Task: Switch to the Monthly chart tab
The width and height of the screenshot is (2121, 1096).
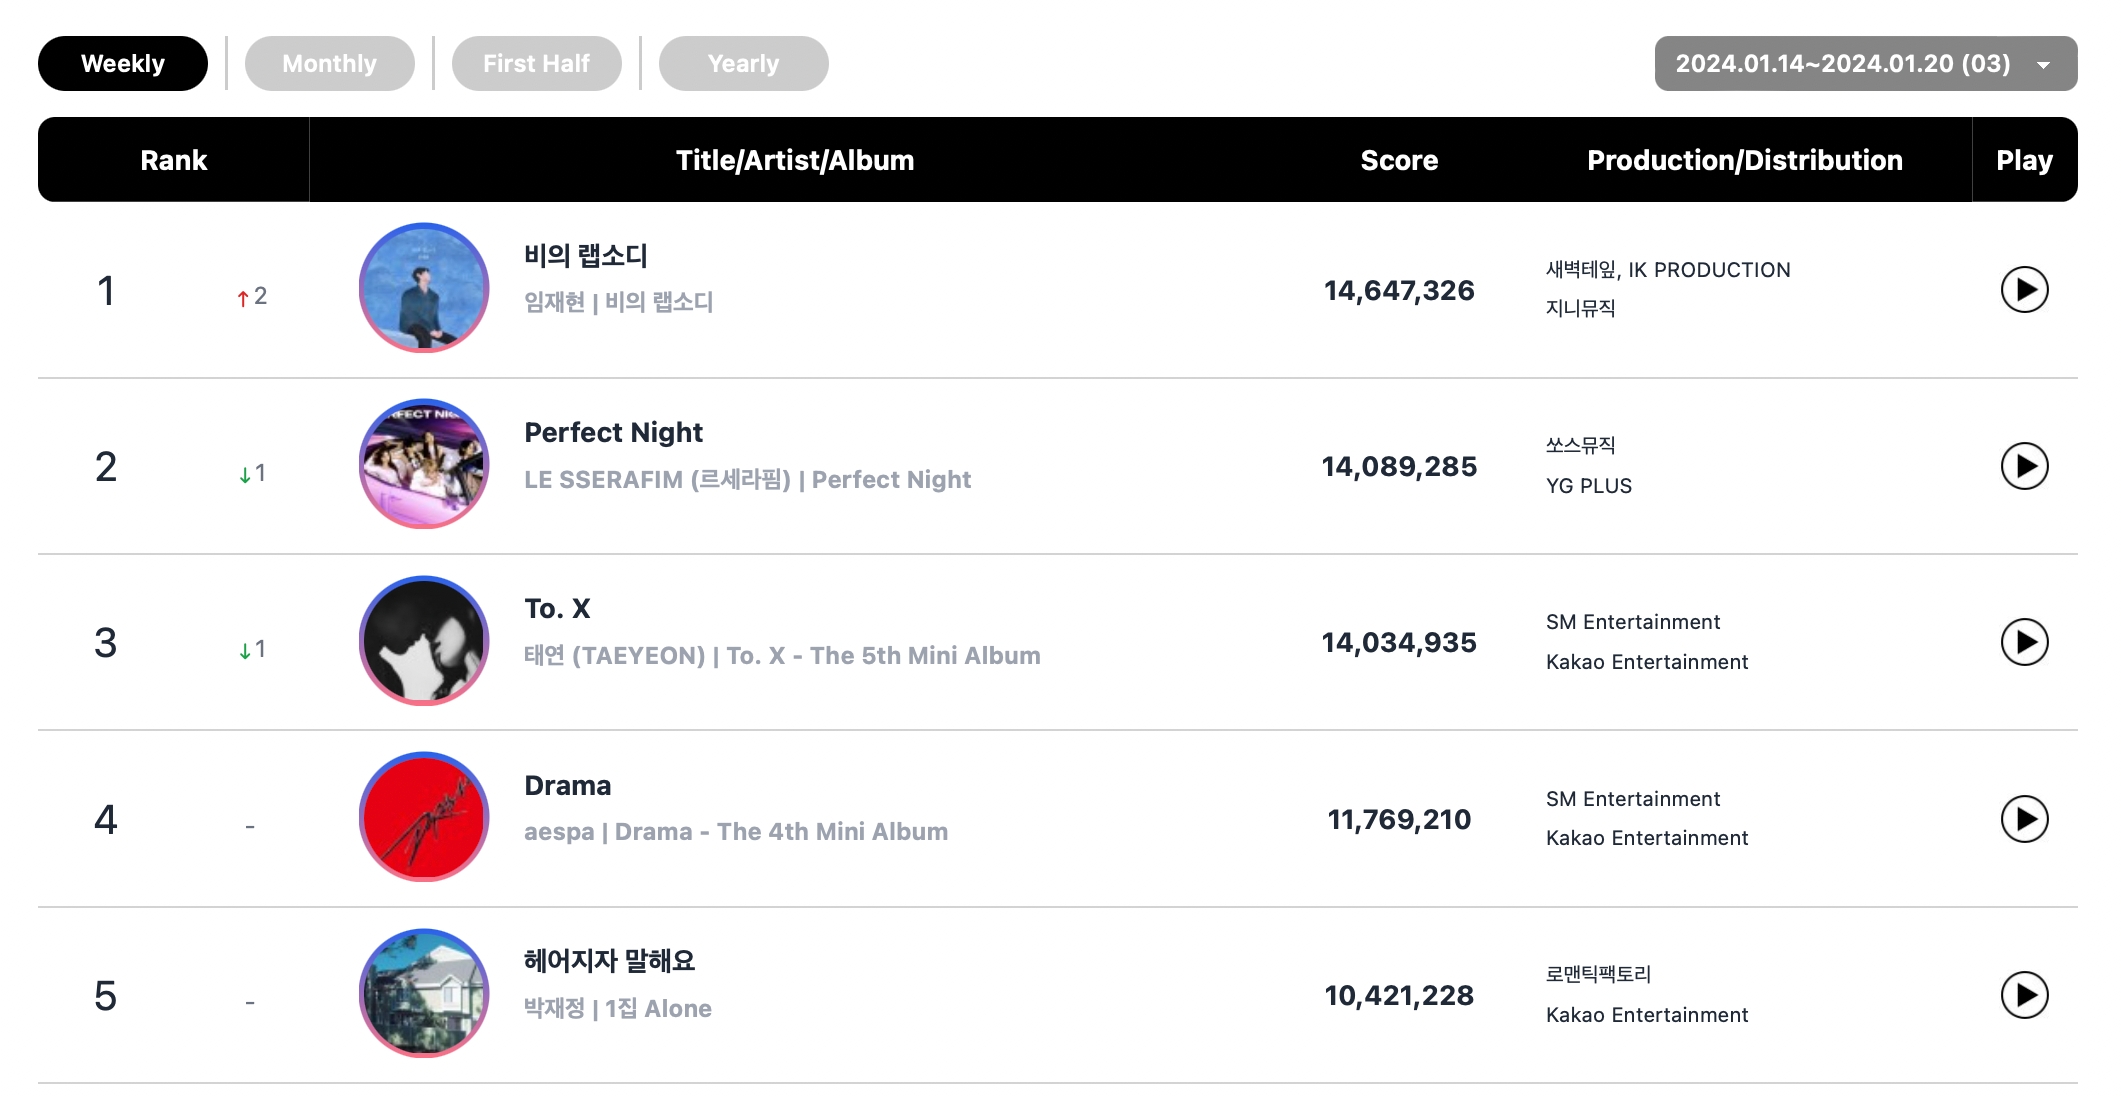Action: click(x=329, y=64)
